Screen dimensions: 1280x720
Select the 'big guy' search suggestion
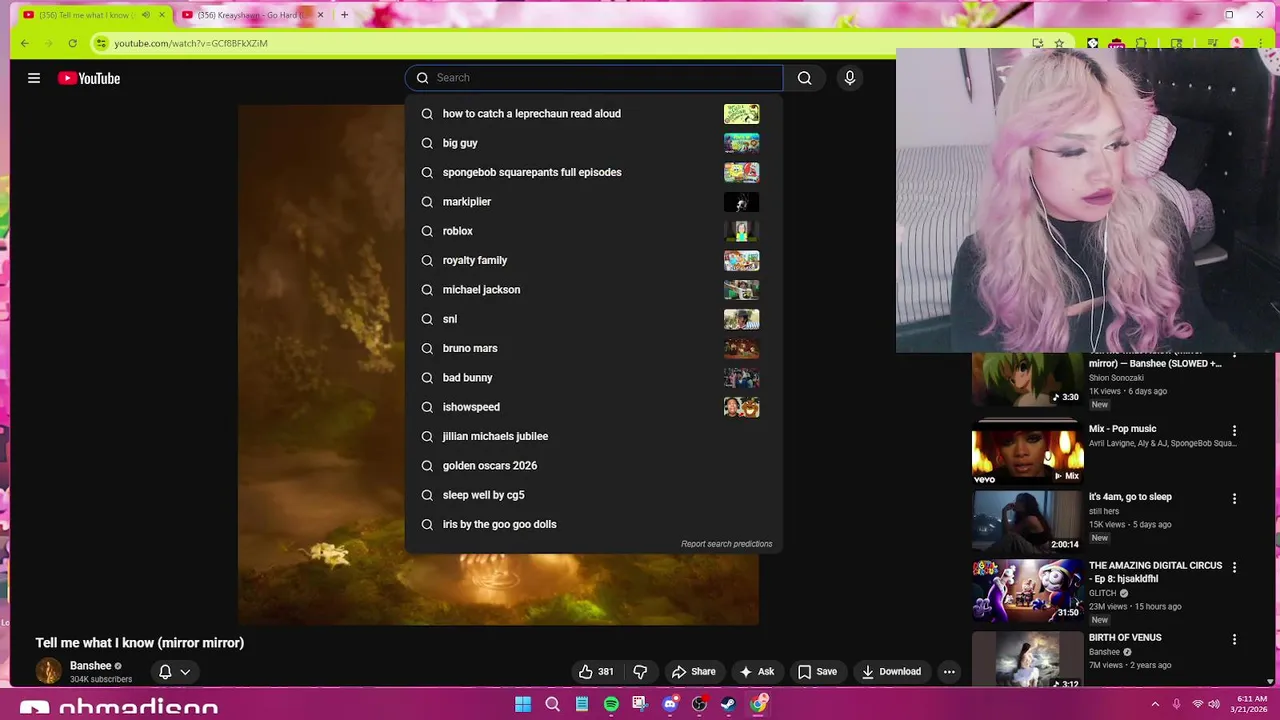594,143
